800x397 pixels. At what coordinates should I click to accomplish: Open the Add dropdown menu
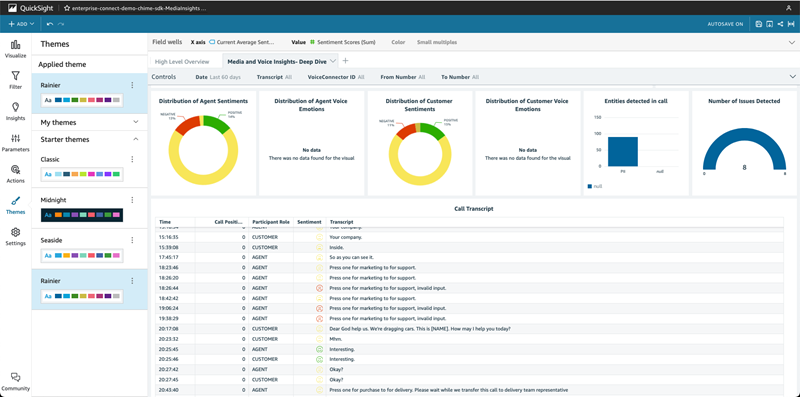coord(21,24)
